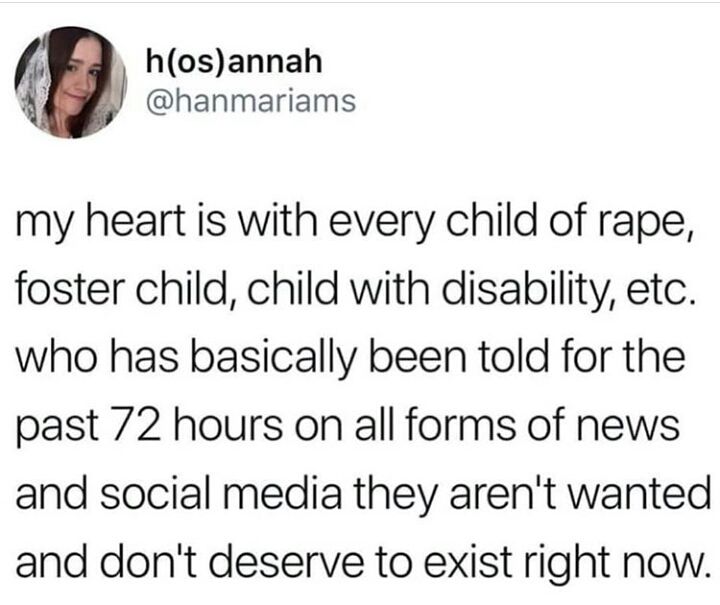Click the word 'basically' in the tweet
Screen dimensions: 720x605
tap(274, 360)
